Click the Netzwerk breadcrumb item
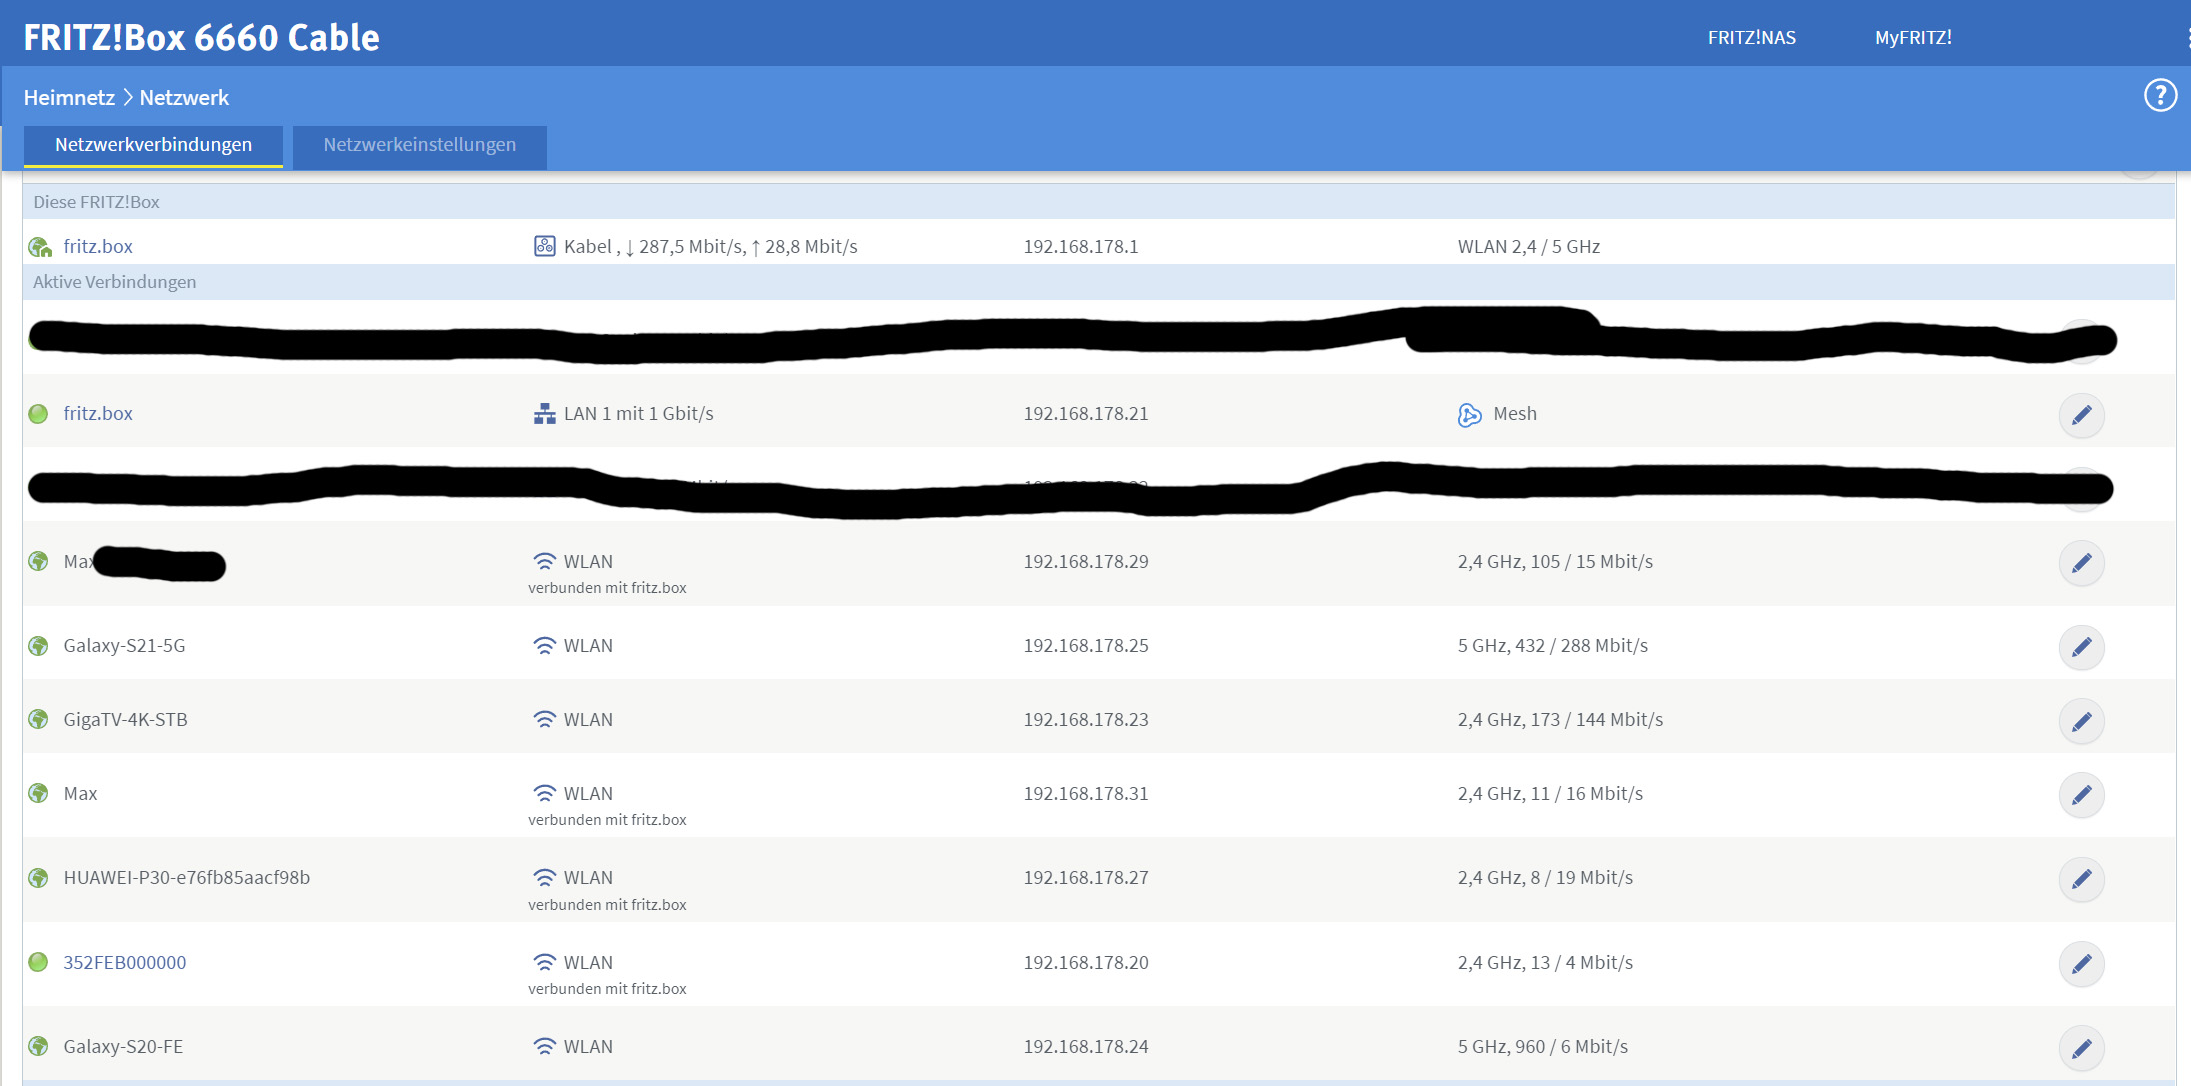 [184, 98]
